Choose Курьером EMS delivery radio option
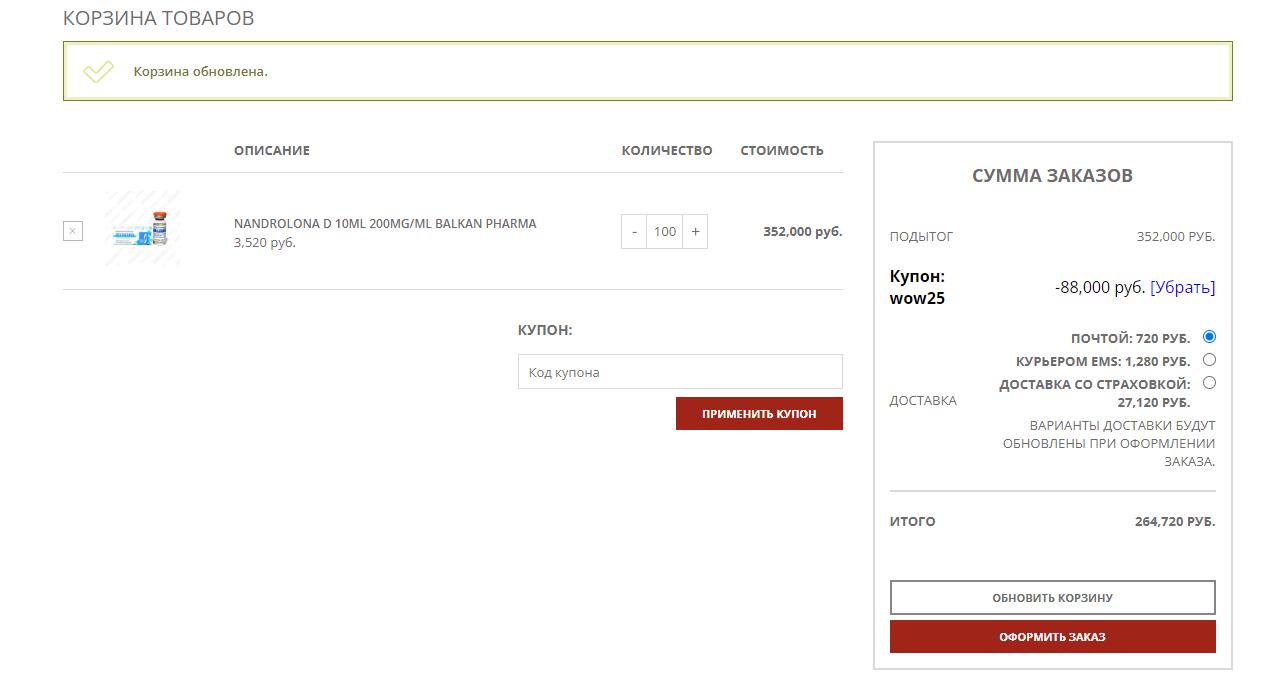Viewport: 1286px width, 685px height. click(x=1210, y=360)
